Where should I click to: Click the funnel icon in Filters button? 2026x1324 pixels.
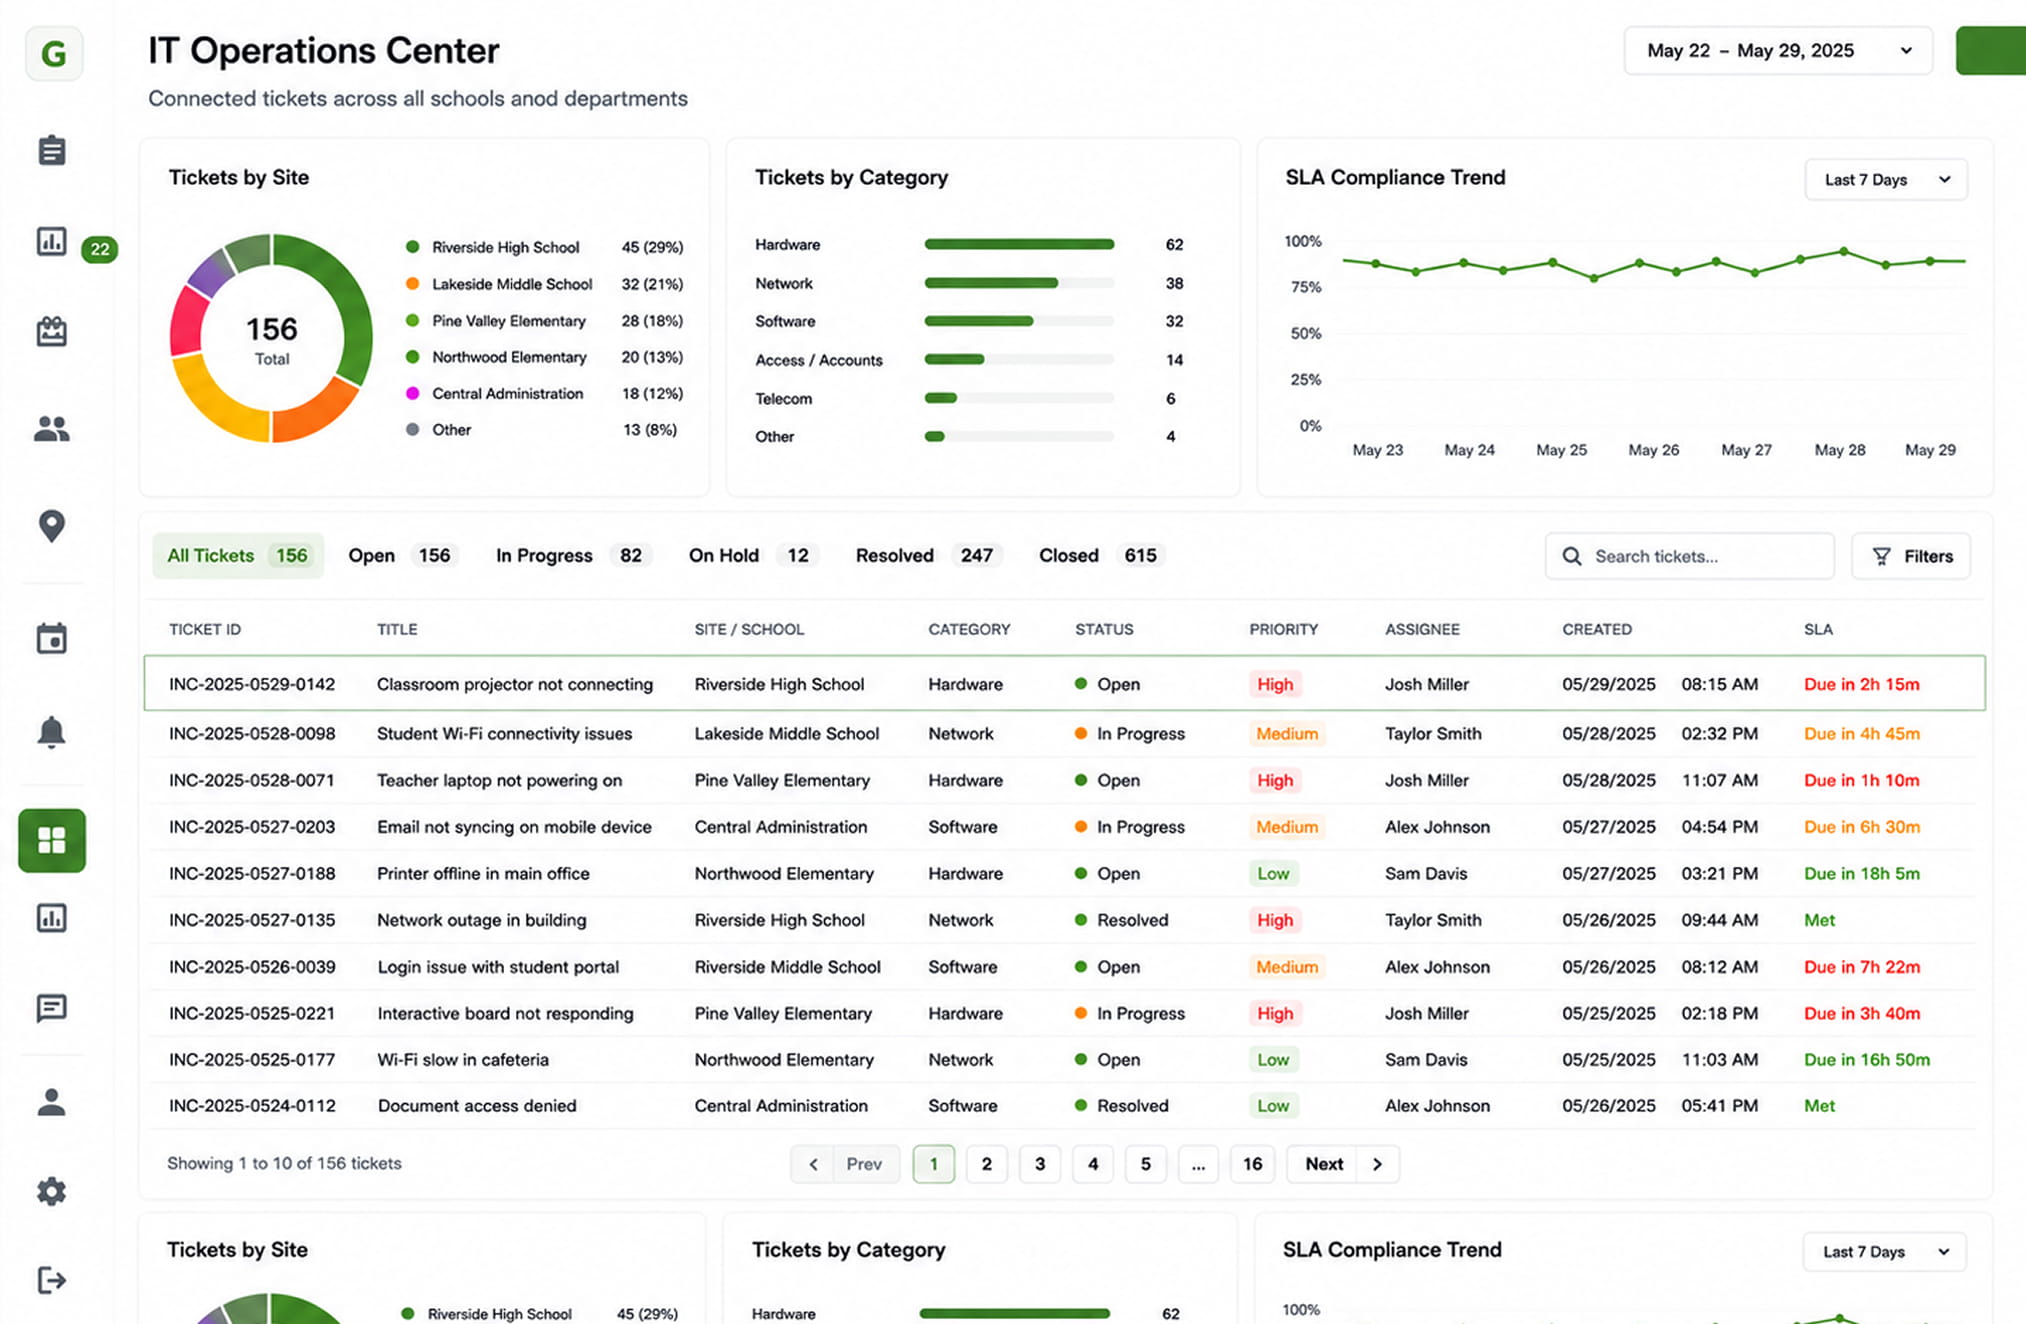tap(1881, 556)
